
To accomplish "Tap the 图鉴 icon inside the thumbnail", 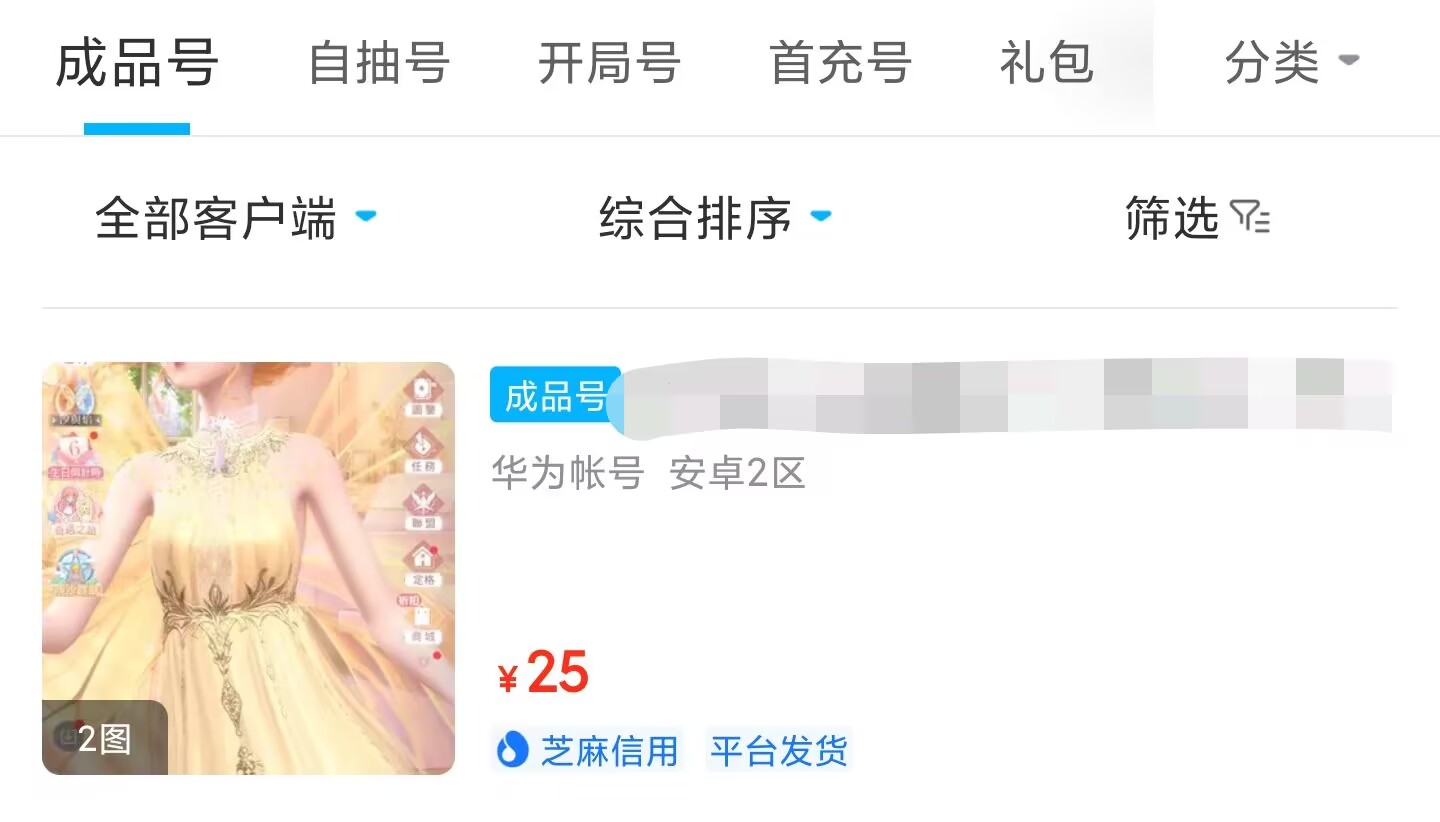I will pyautogui.click(x=424, y=395).
